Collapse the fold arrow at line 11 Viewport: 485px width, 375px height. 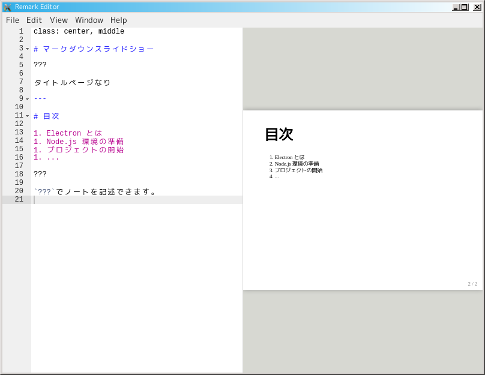[x=28, y=116]
